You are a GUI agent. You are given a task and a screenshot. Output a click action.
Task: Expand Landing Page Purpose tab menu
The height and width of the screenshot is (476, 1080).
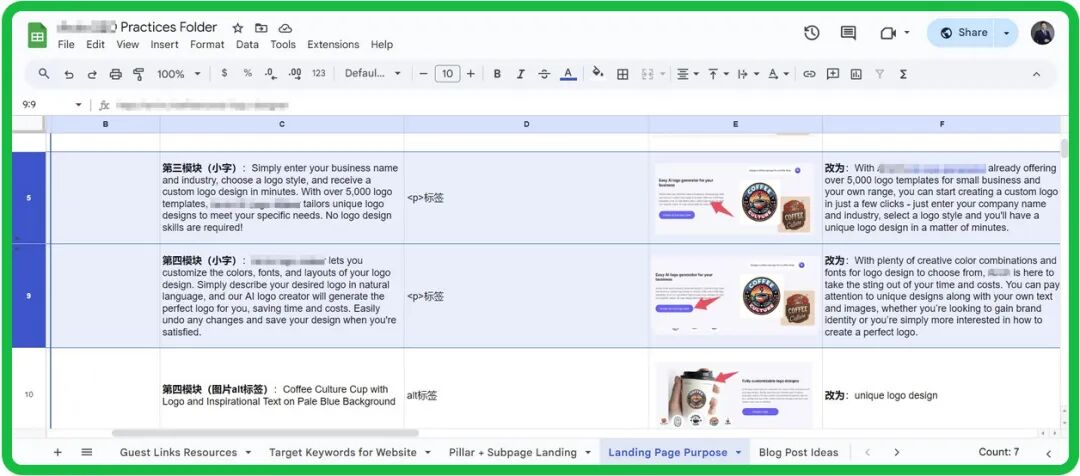[738, 453]
